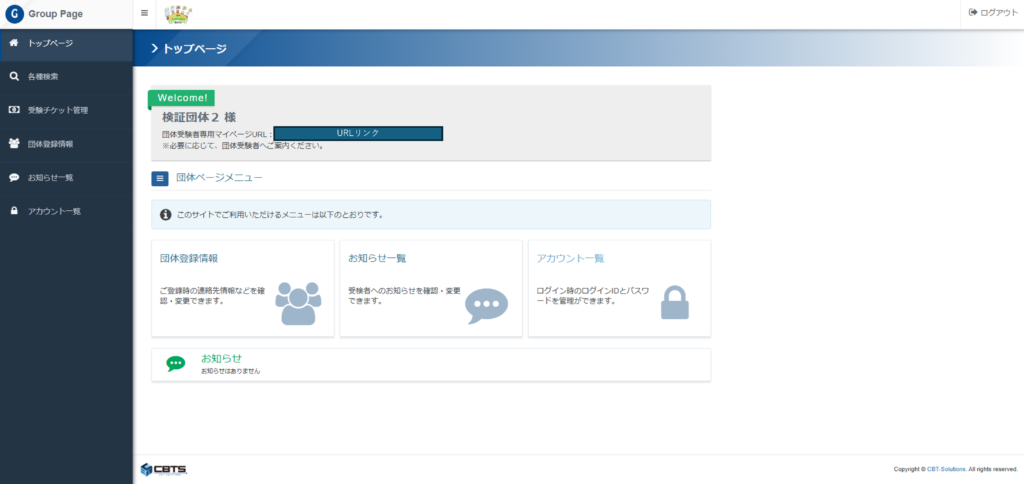Click the ログアウト logout button
This screenshot has width=1024, height=484.
click(x=992, y=13)
